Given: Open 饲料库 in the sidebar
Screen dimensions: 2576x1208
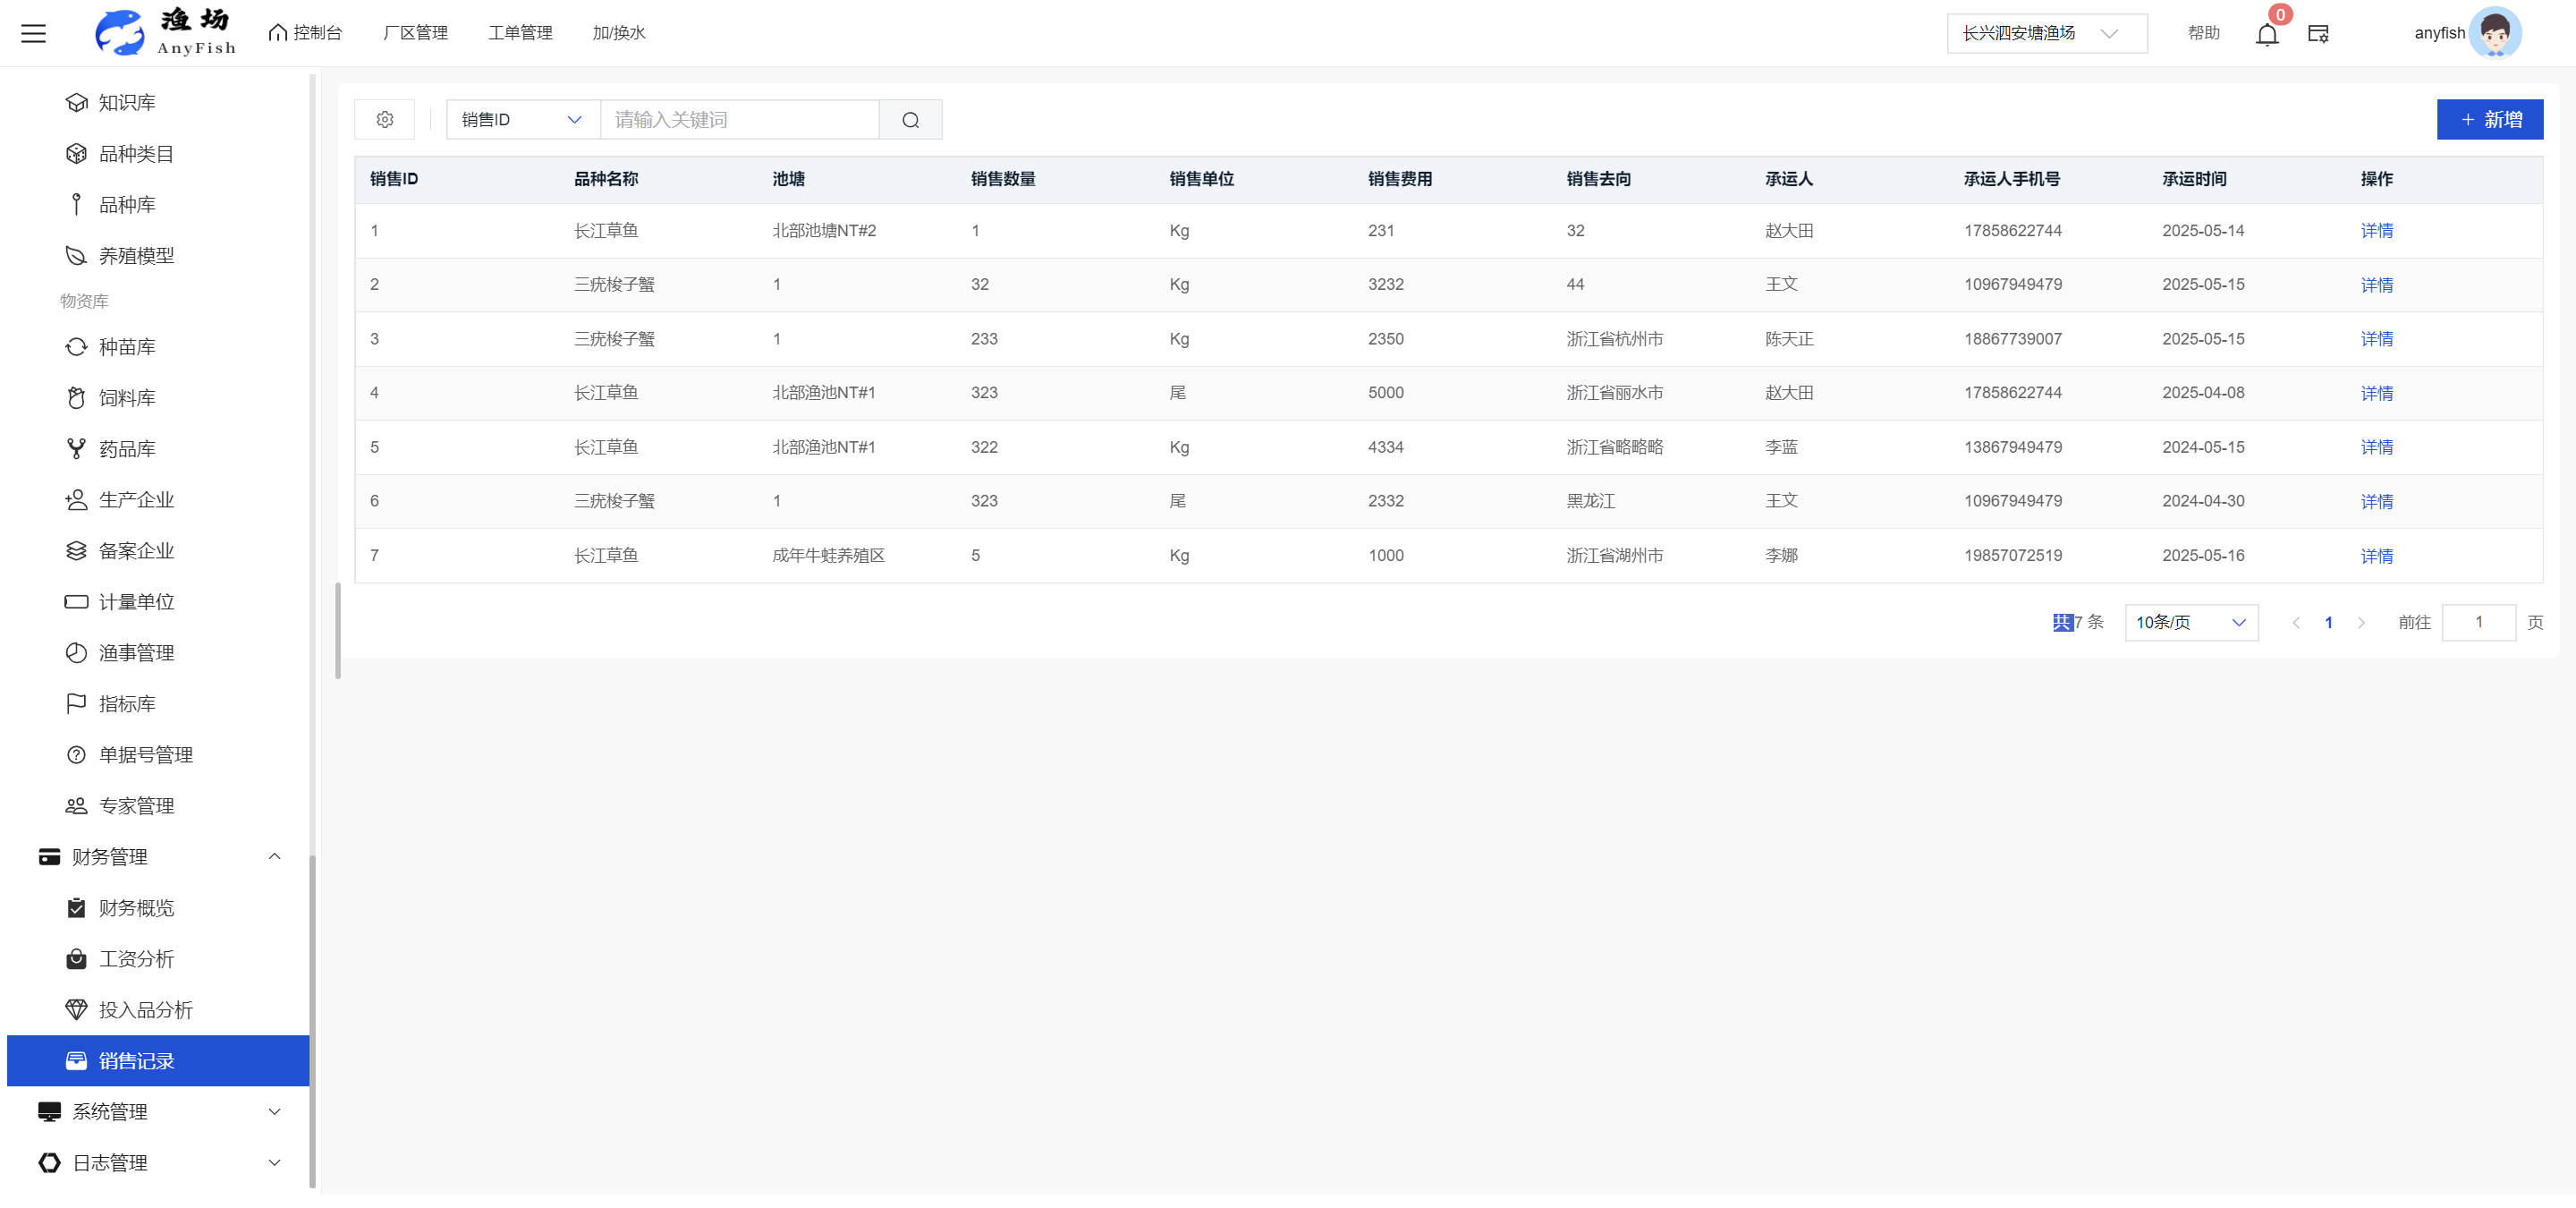Looking at the screenshot, I should pos(127,397).
